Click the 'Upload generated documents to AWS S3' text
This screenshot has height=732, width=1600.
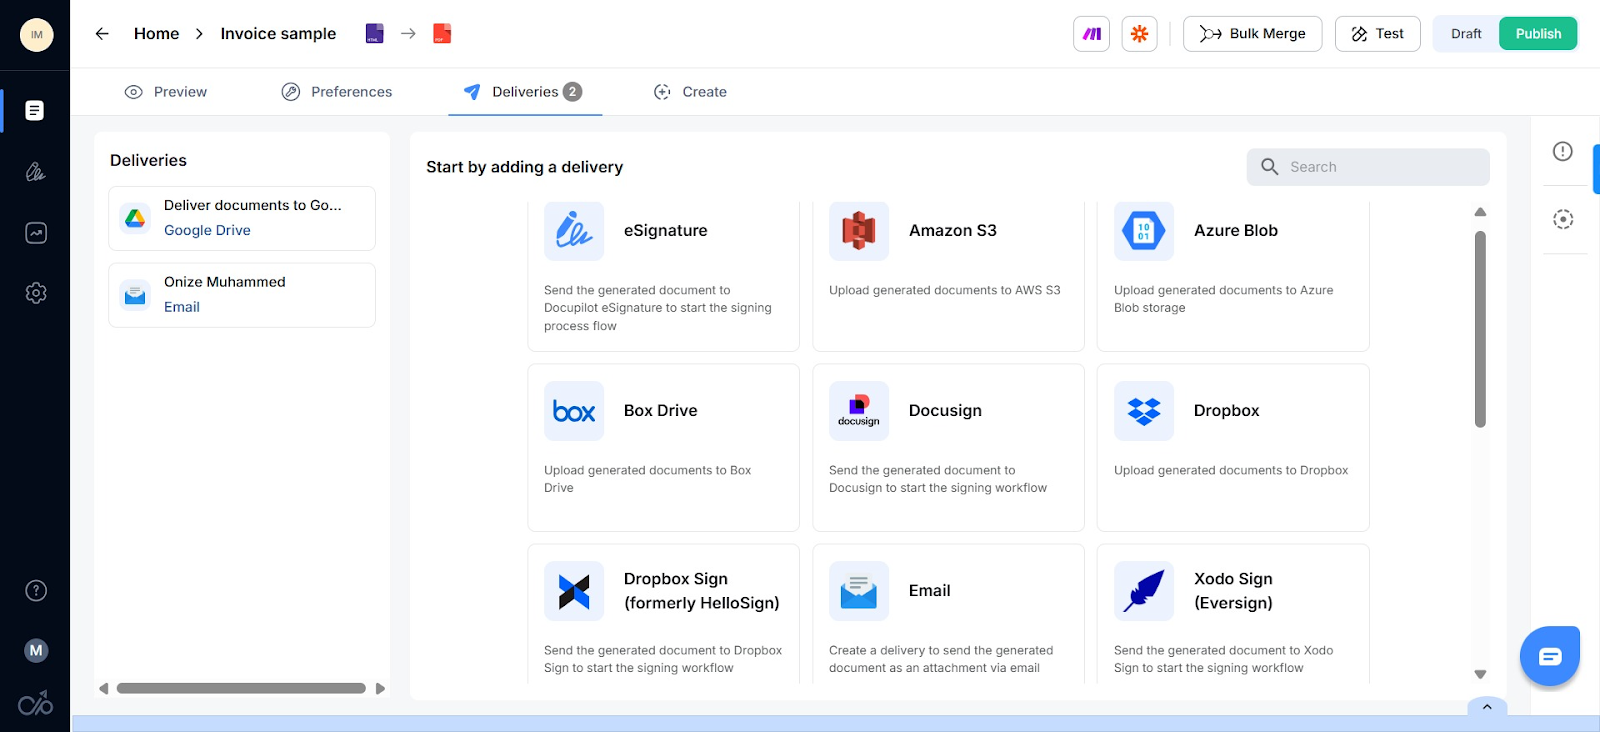pos(945,290)
